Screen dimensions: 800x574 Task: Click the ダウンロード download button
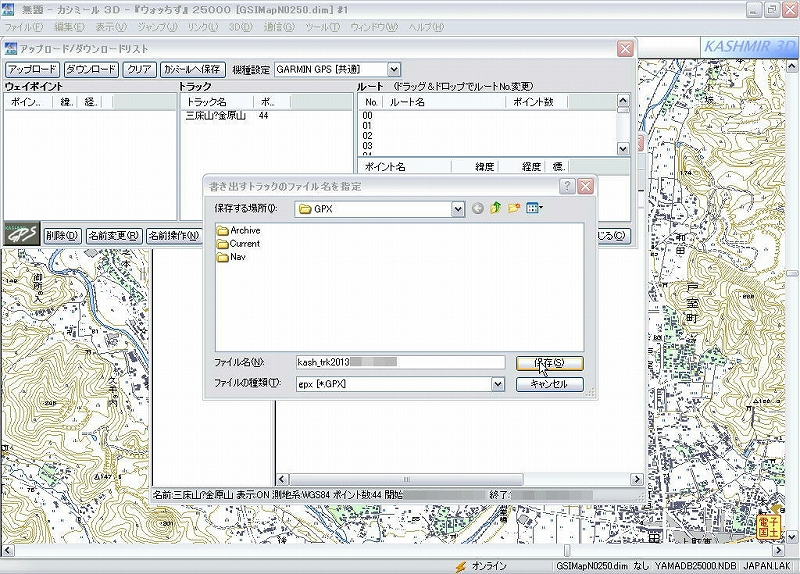91,69
